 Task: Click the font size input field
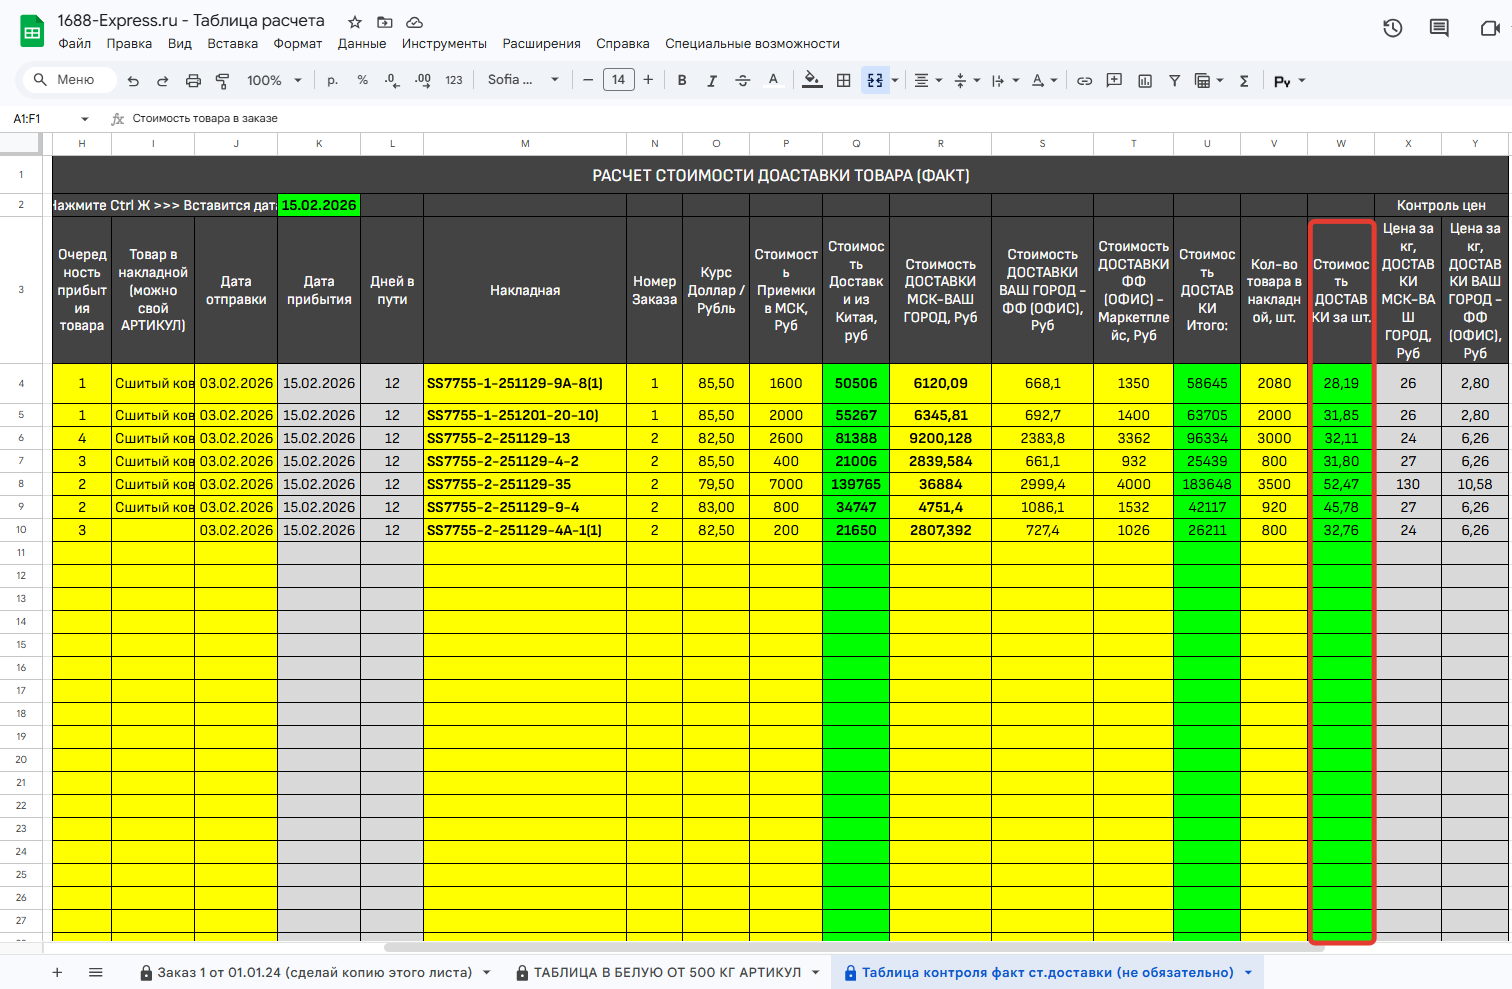point(618,80)
